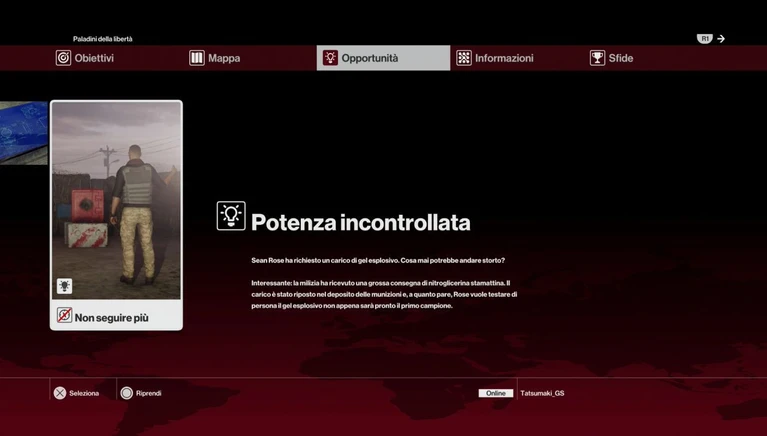
Task: Click the small lightbulb badge on the card
Action: click(64, 286)
